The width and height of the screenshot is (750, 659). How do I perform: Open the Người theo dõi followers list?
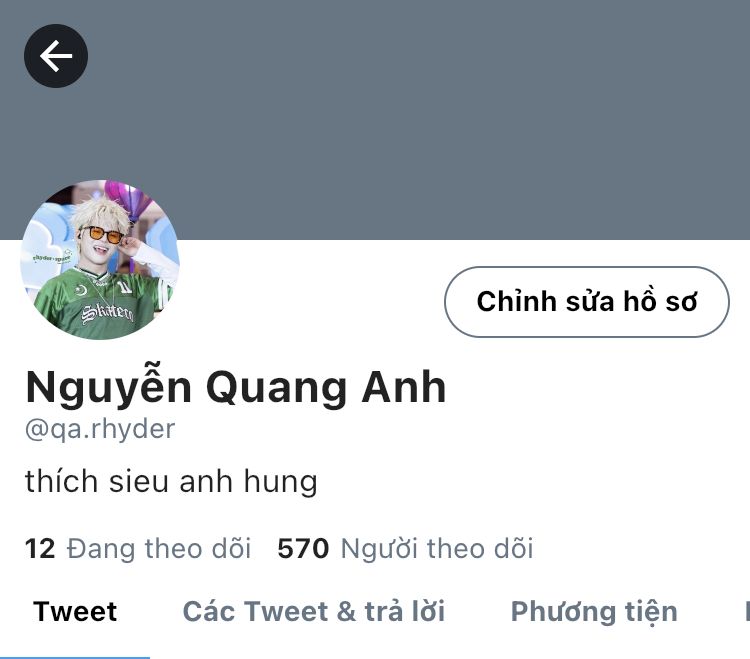437,548
